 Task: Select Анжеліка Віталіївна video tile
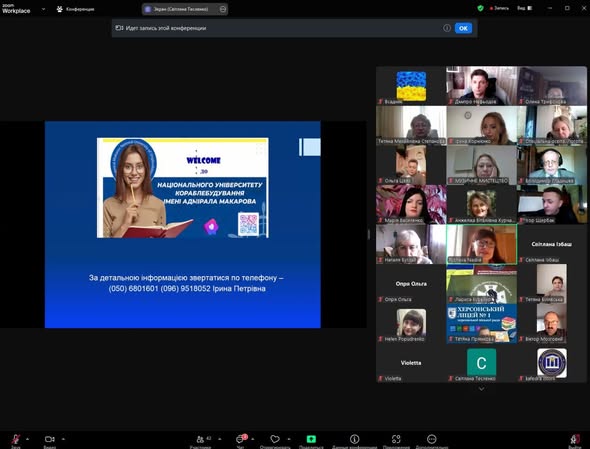click(482, 204)
